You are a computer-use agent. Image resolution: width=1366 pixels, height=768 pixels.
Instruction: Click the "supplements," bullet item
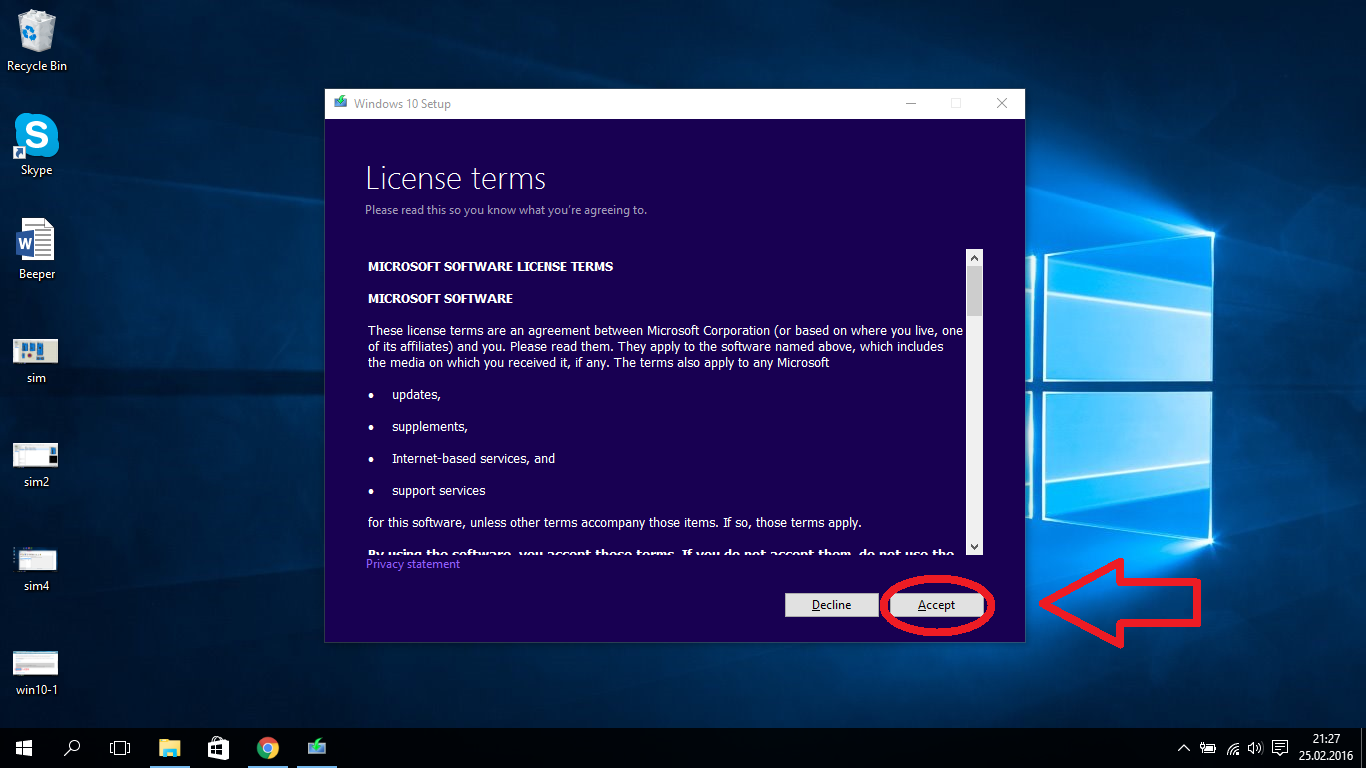pyautogui.click(x=430, y=427)
